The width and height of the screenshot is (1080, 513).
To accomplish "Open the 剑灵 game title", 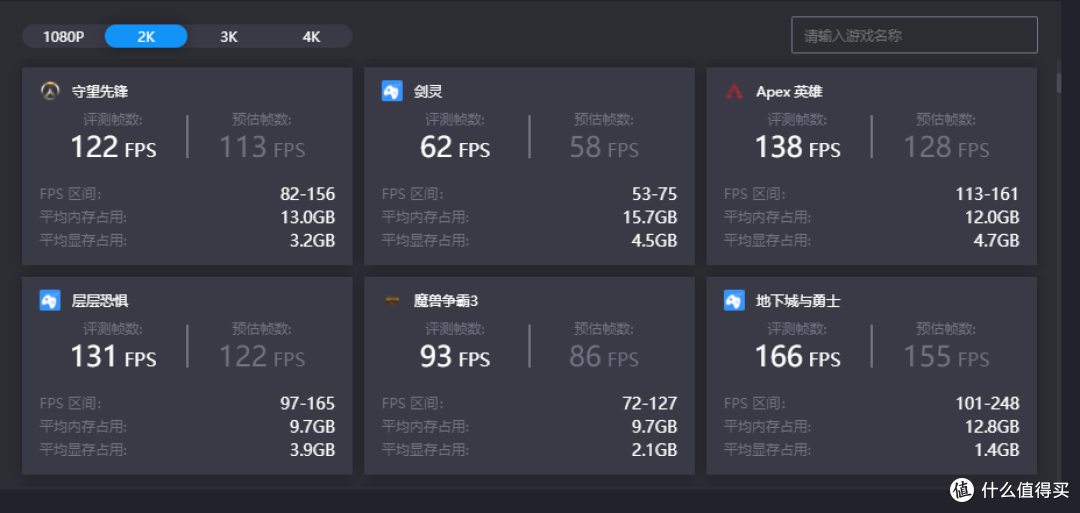I will click(428, 92).
